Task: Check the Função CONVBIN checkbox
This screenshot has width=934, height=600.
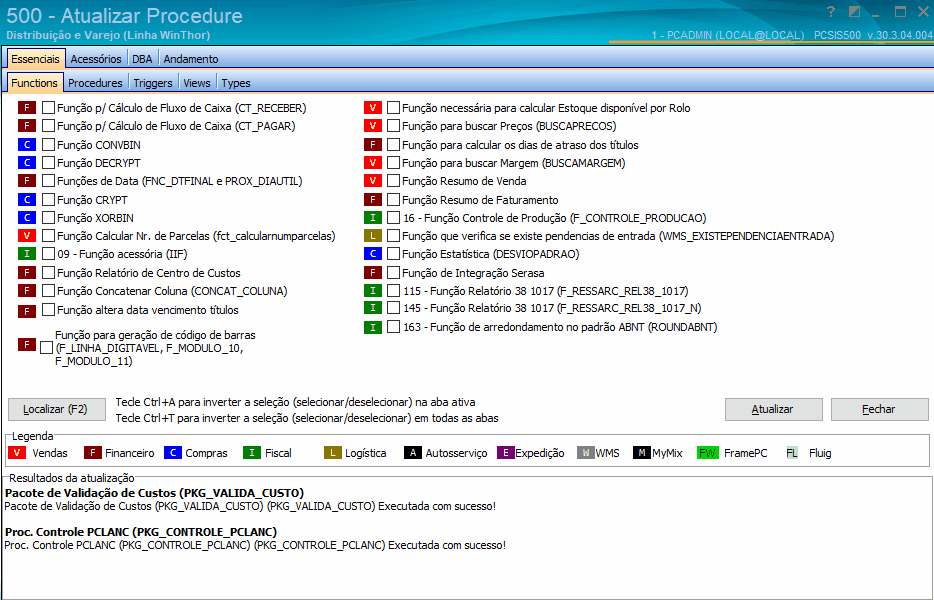Action: click(48, 145)
